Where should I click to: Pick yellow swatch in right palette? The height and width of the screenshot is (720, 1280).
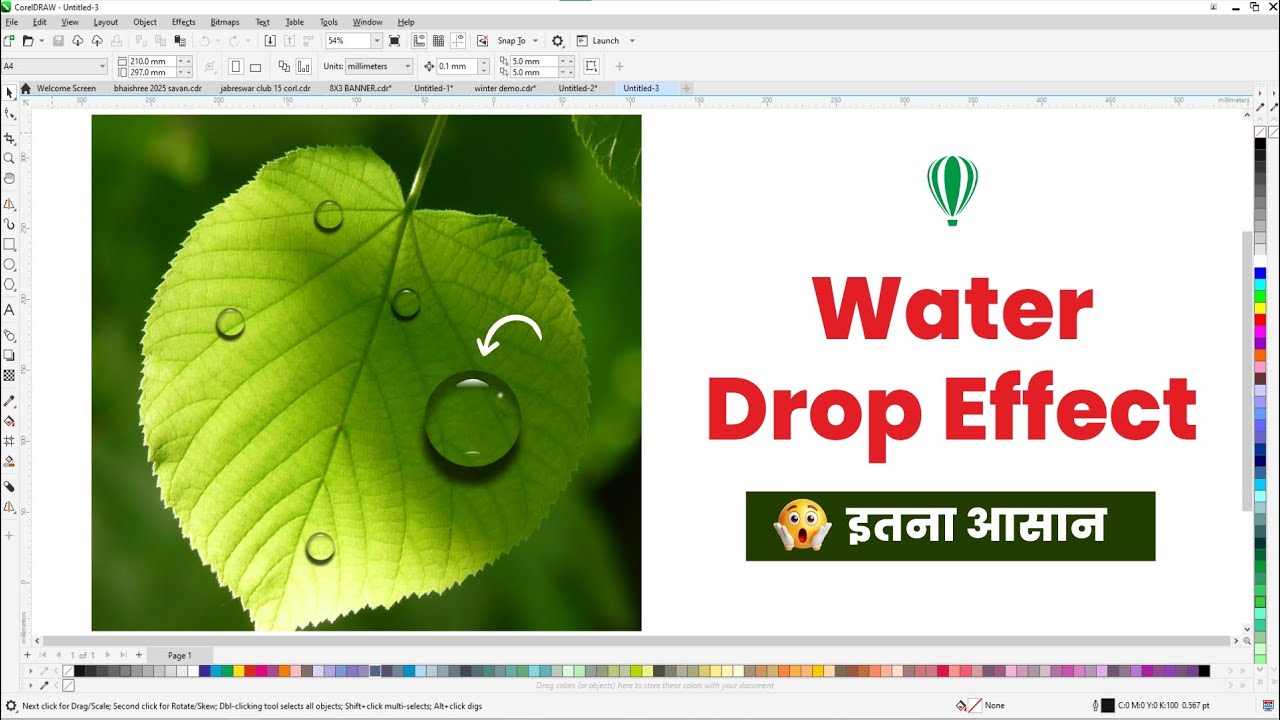click(1260, 308)
